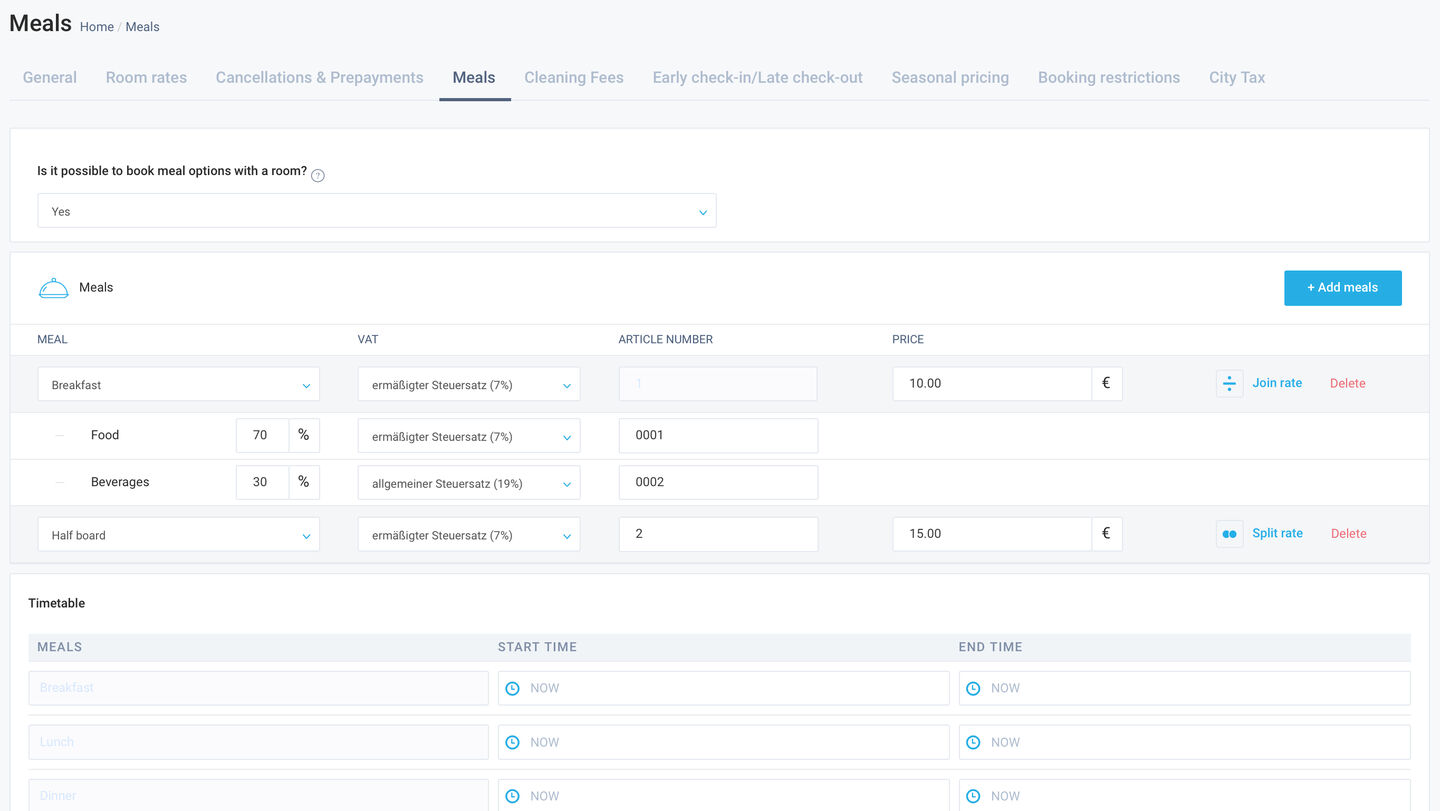Open the meal options Yes dropdown

click(377, 211)
